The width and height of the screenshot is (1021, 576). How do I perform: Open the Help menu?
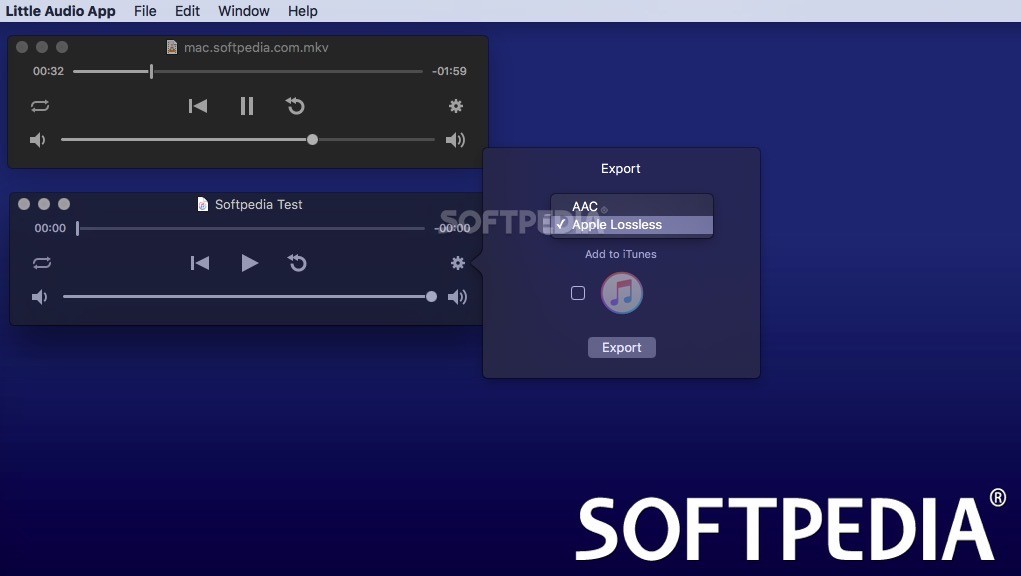coord(303,11)
